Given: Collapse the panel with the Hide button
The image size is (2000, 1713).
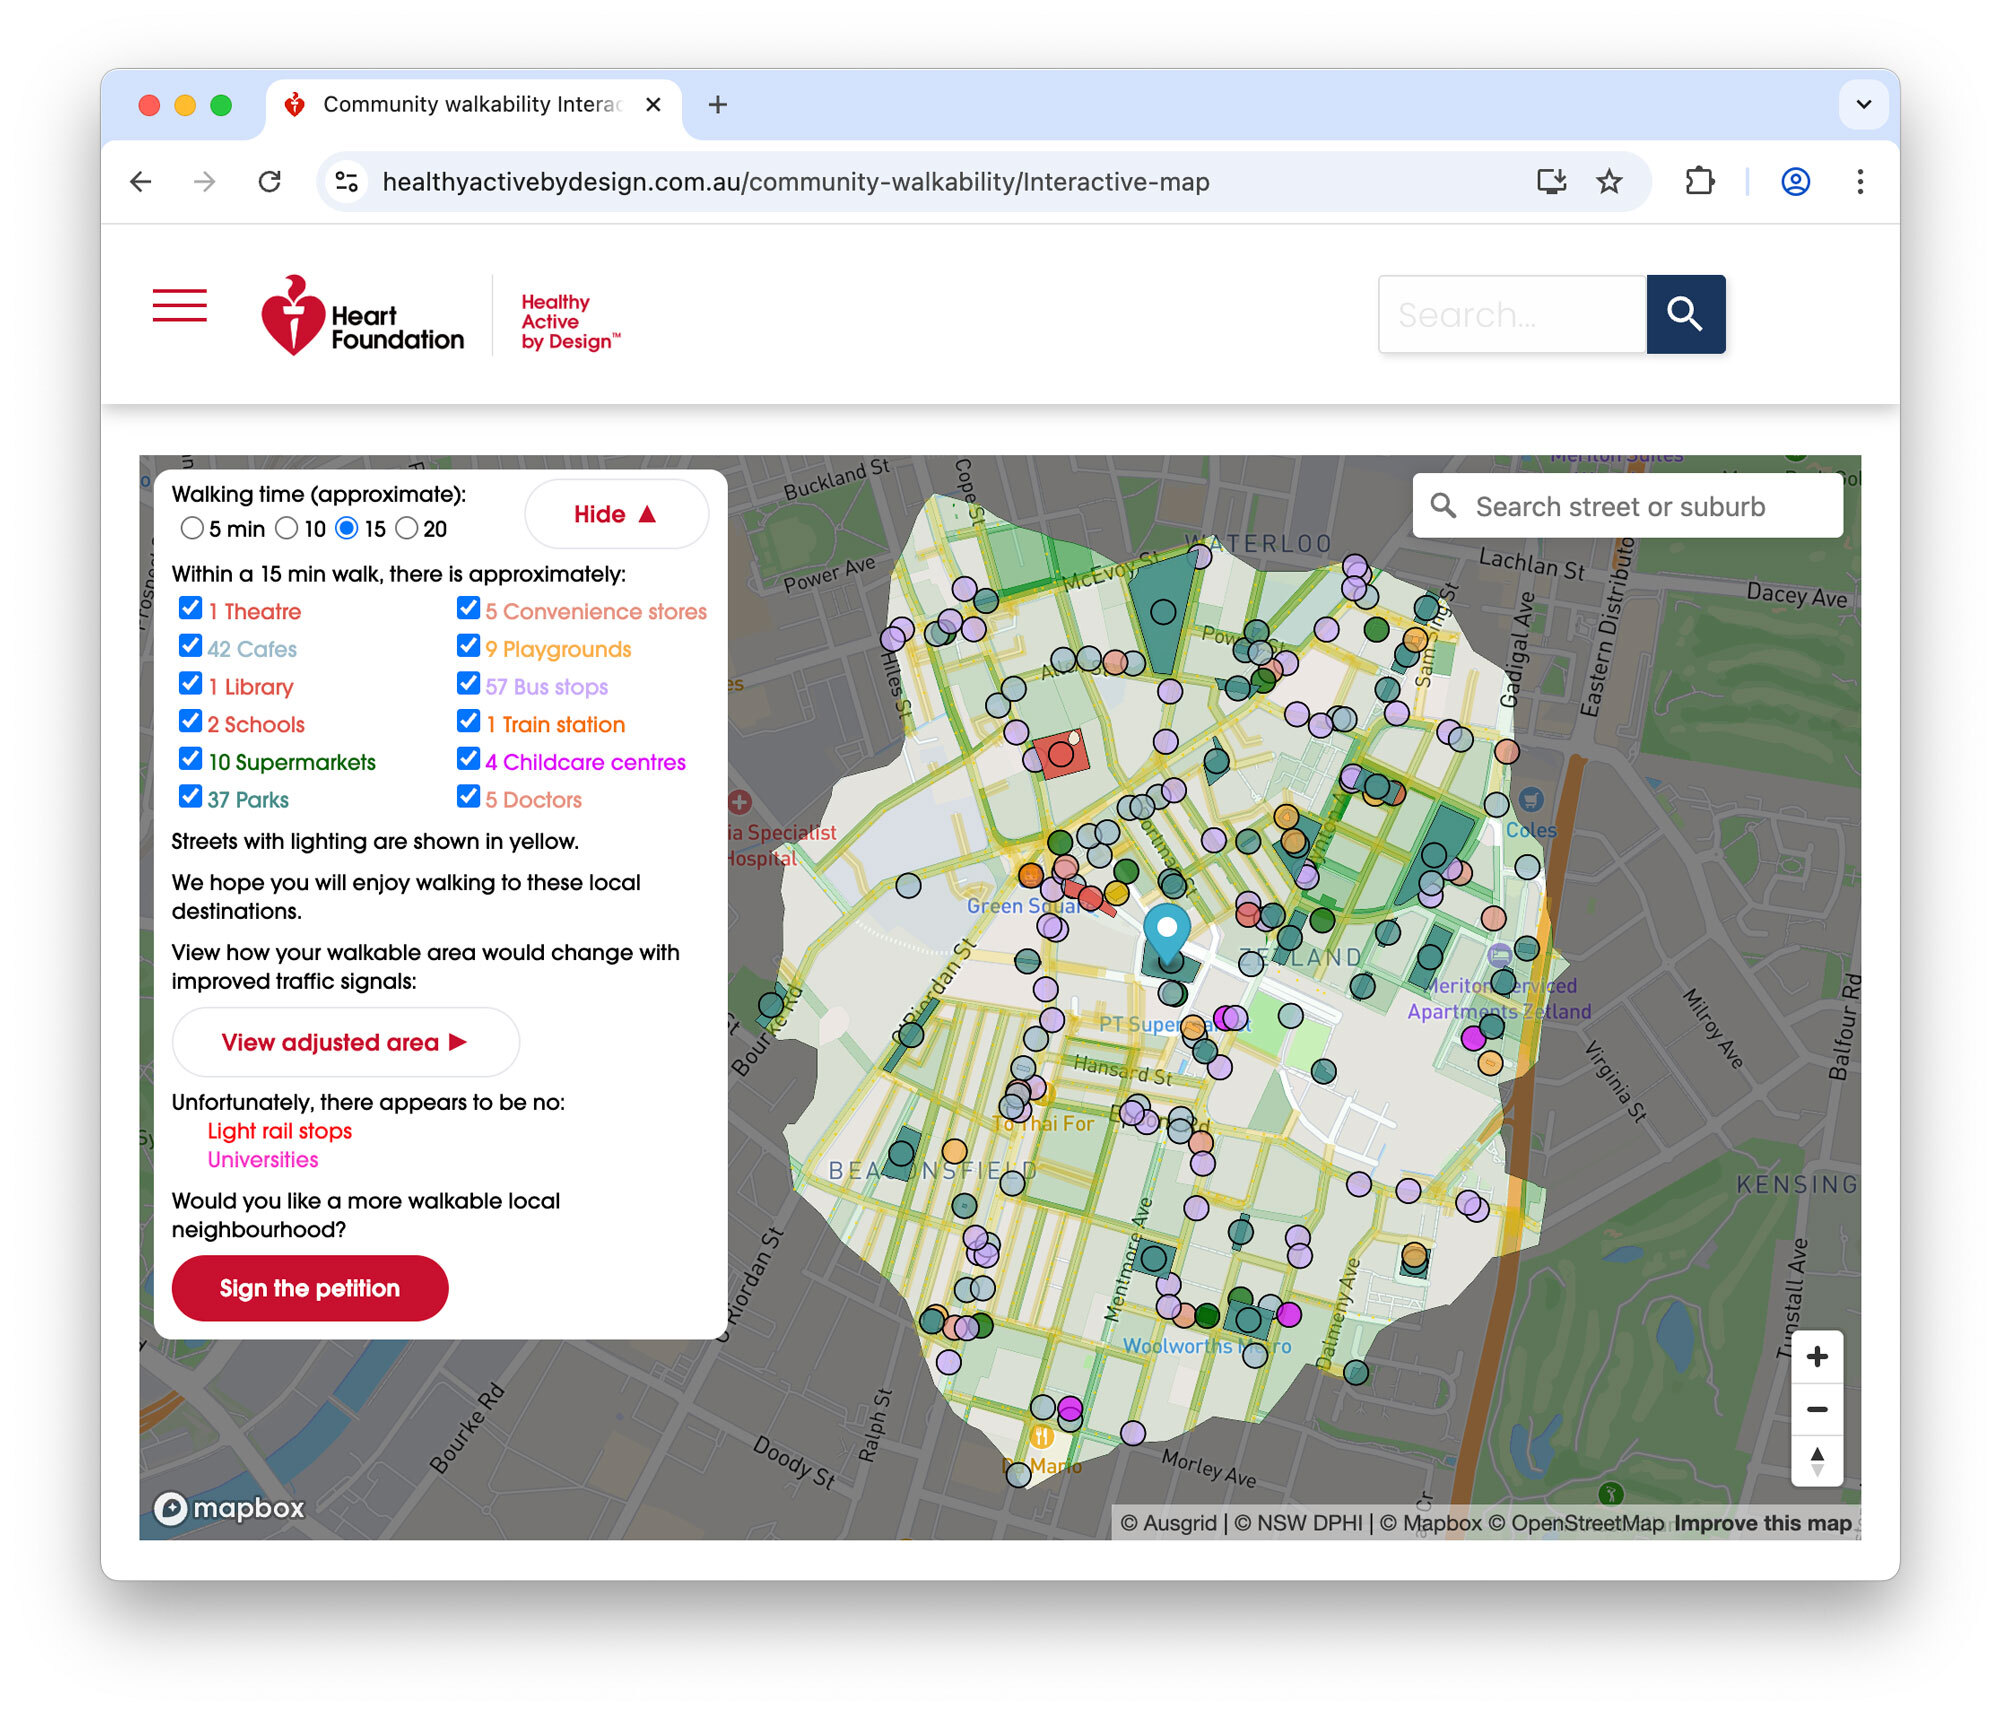Looking at the screenshot, I should [616, 513].
